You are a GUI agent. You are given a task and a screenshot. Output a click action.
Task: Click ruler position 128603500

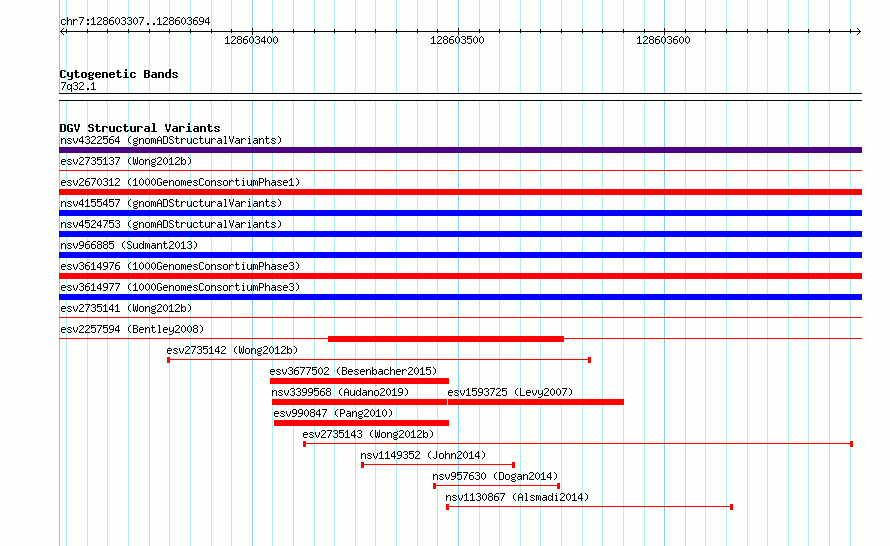(x=457, y=40)
